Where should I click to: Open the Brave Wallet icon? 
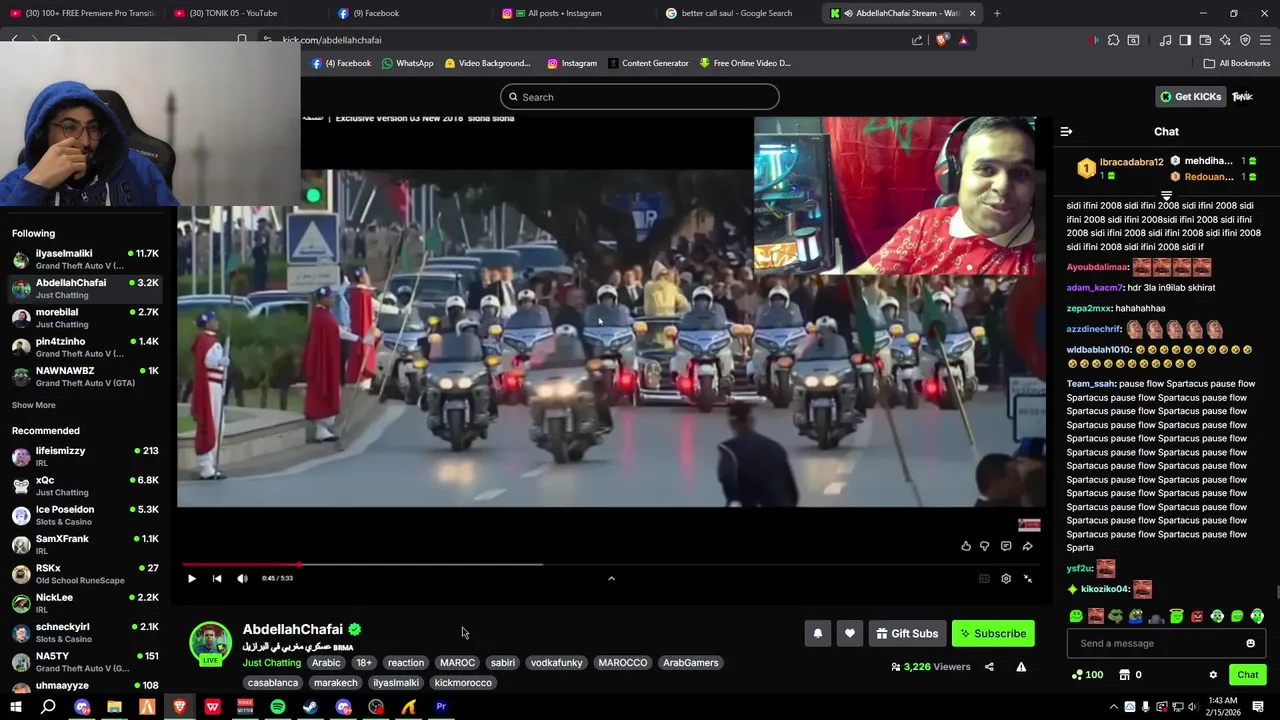click(1205, 40)
